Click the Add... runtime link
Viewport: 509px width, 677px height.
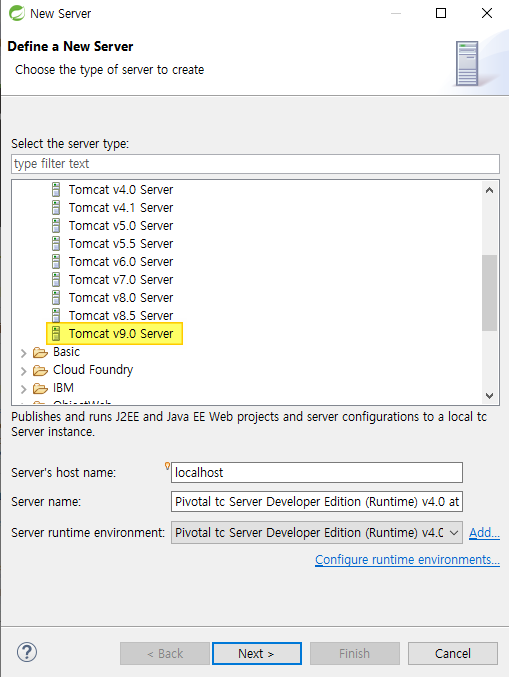pos(484,533)
